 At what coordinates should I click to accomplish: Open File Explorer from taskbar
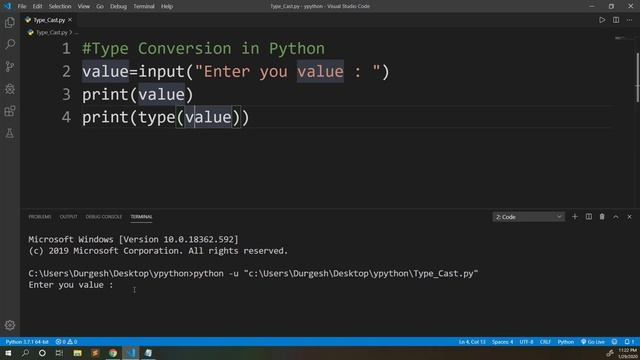[x=78, y=353]
